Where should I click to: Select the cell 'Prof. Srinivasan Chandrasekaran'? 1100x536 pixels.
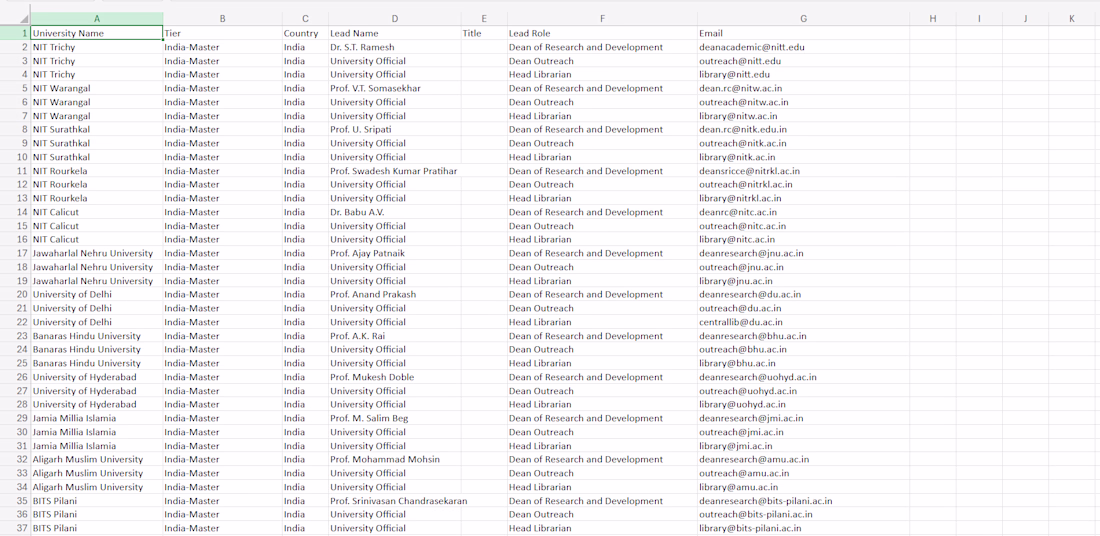point(395,501)
